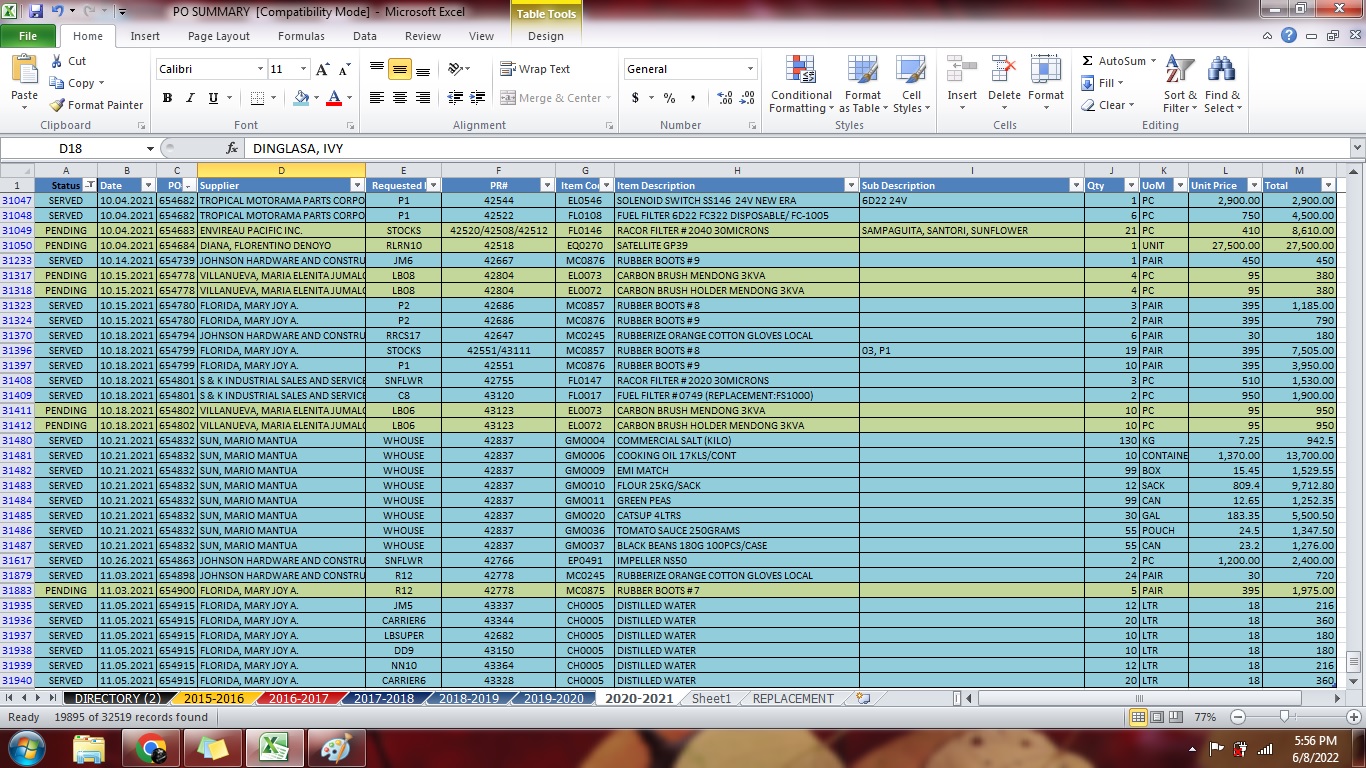Expand the General number format dropdown
Screen dimensions: 1366x768
pyautogui.click(x=750, y=69)
